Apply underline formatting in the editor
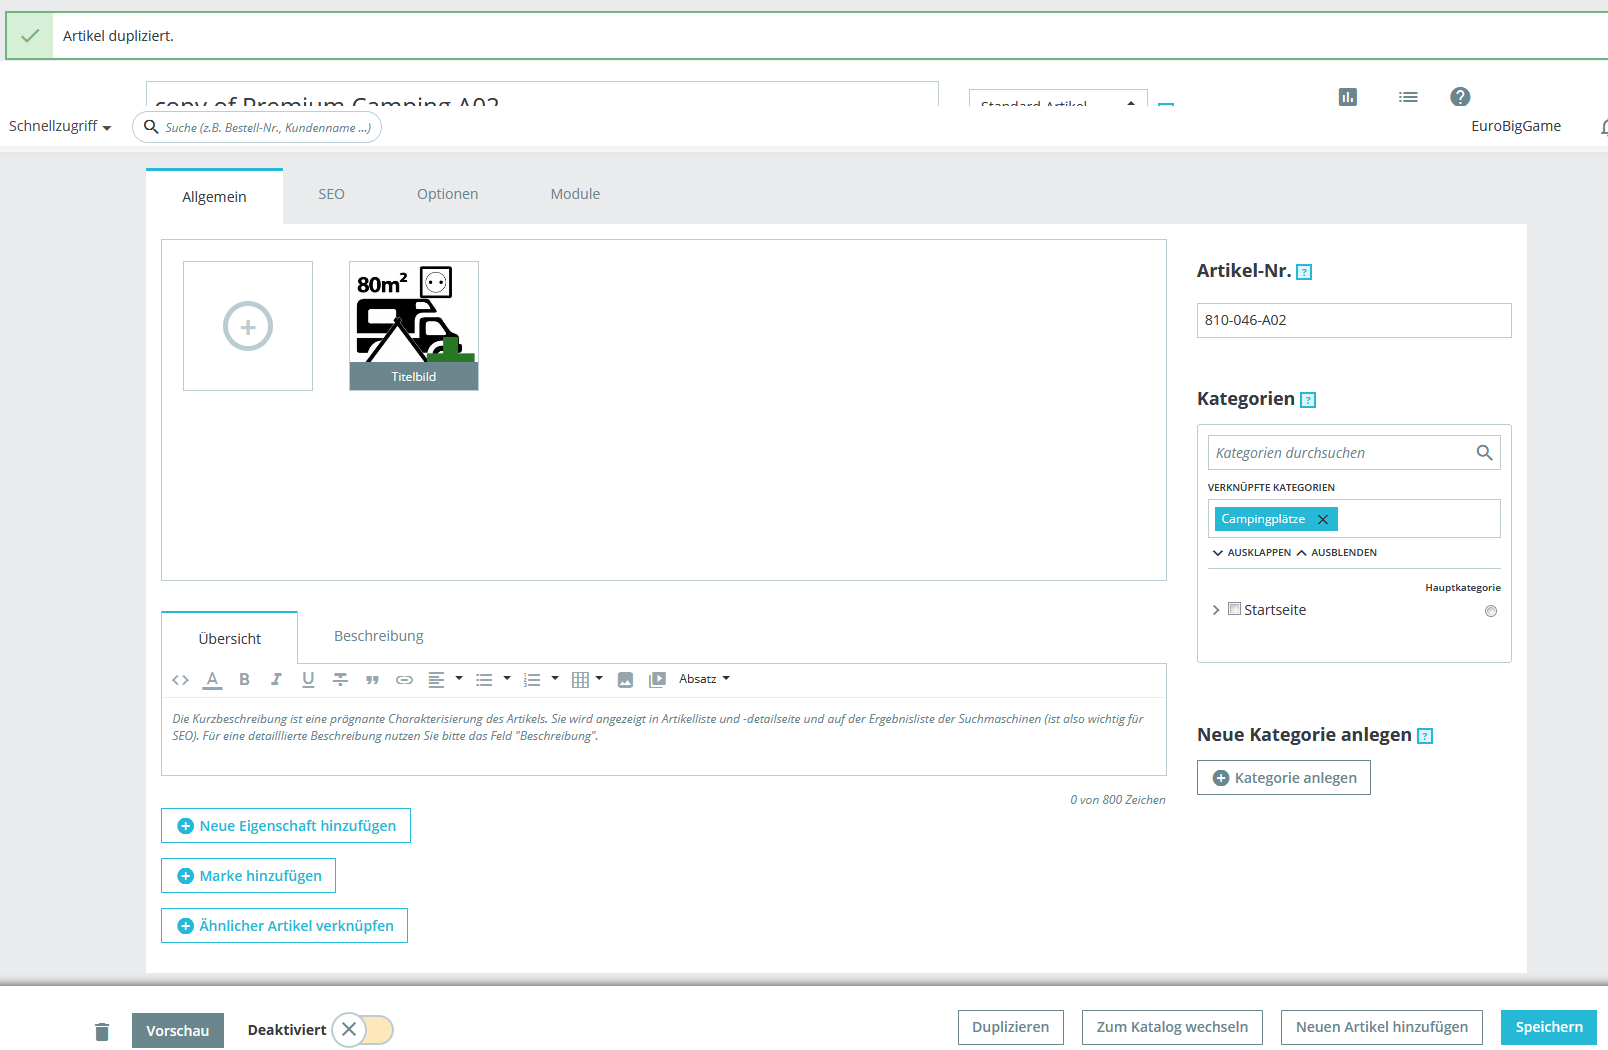 pyautogui.click(x=308, y=680)
